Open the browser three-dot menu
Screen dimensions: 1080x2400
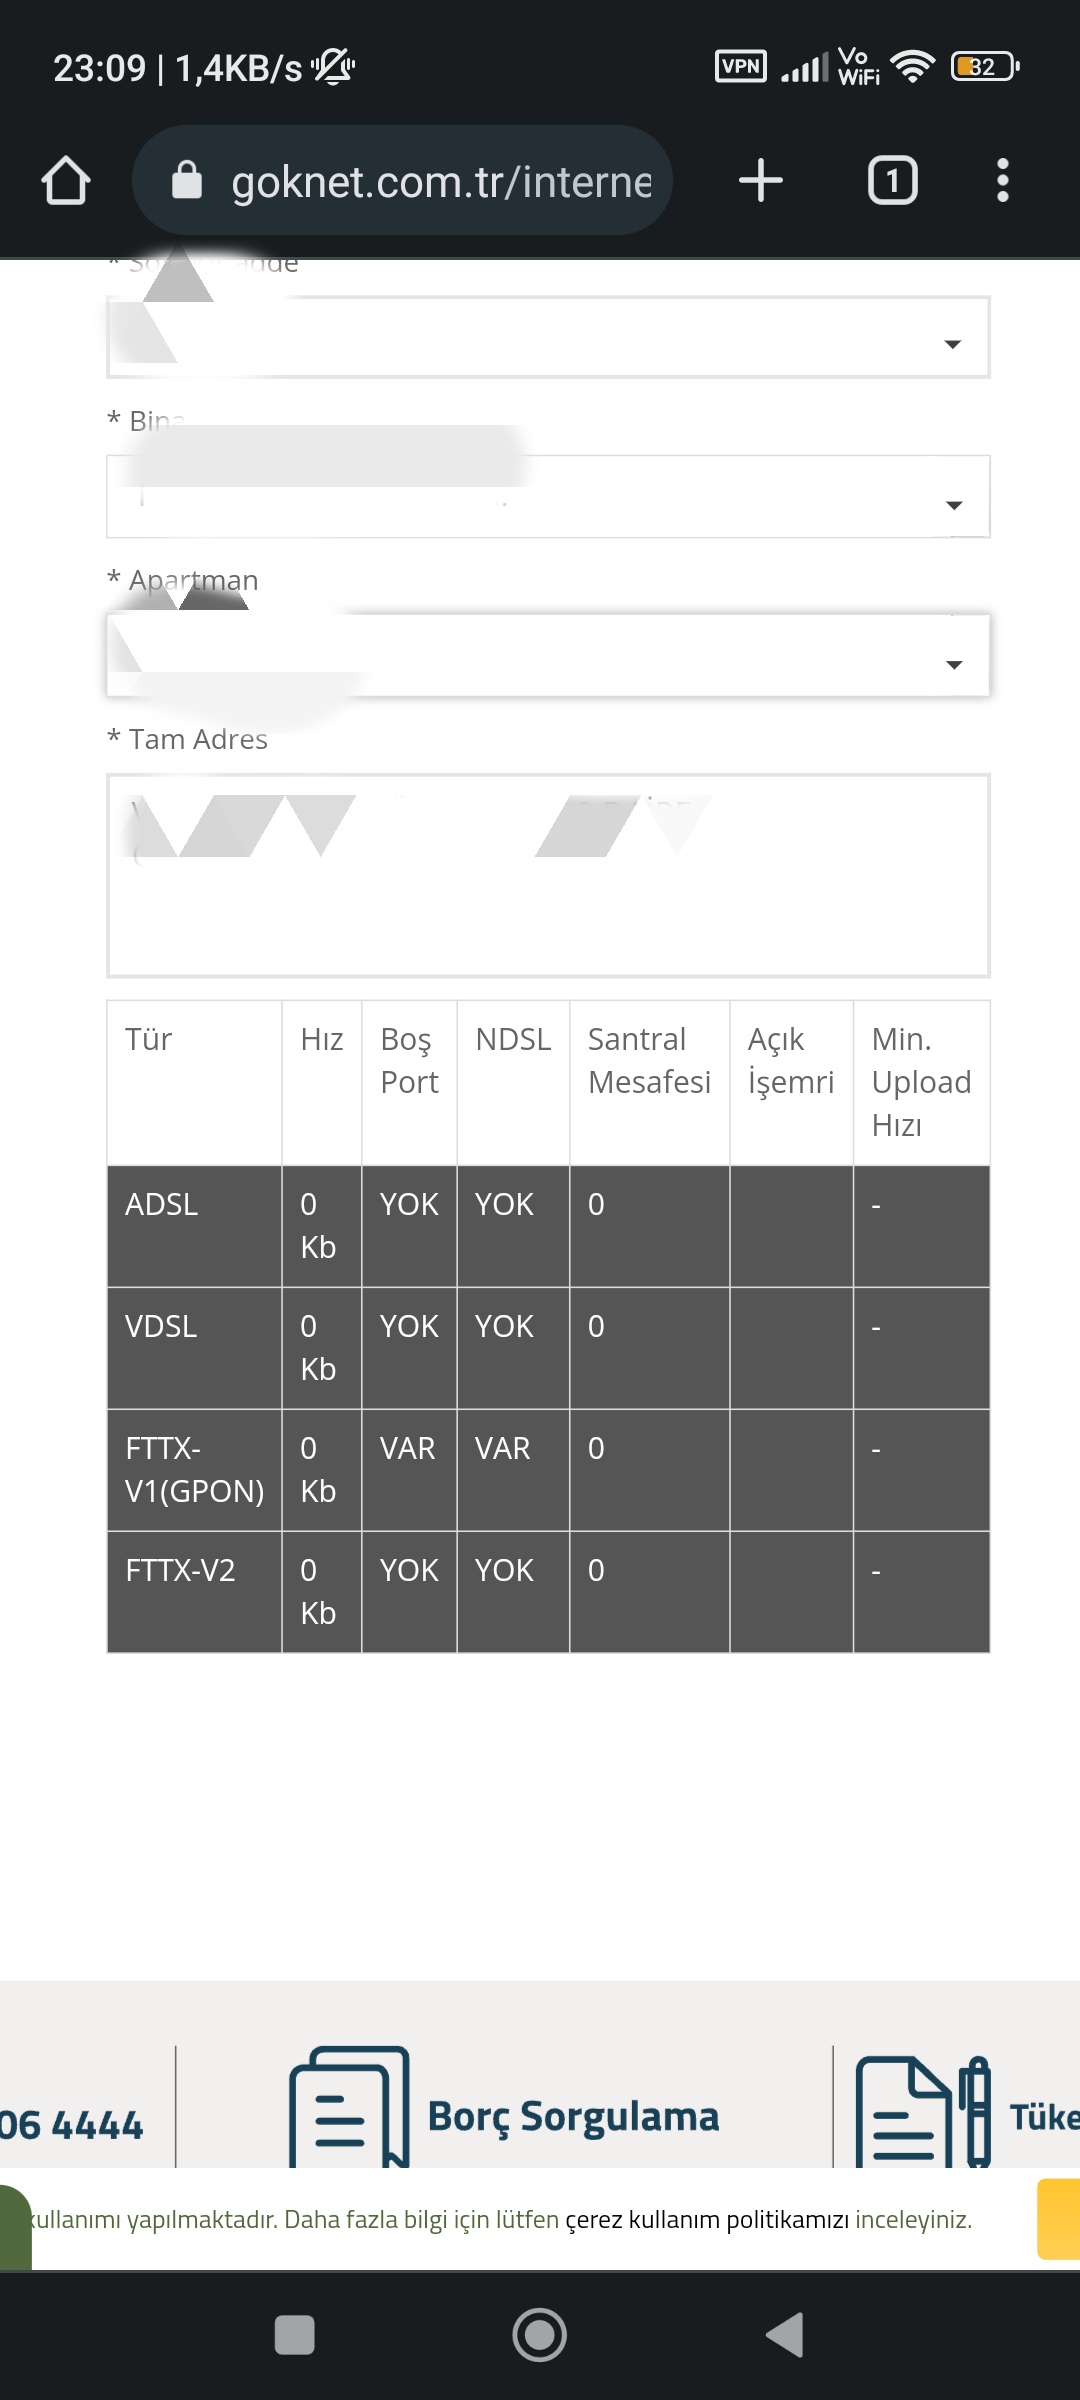[x=1002, y=181]
